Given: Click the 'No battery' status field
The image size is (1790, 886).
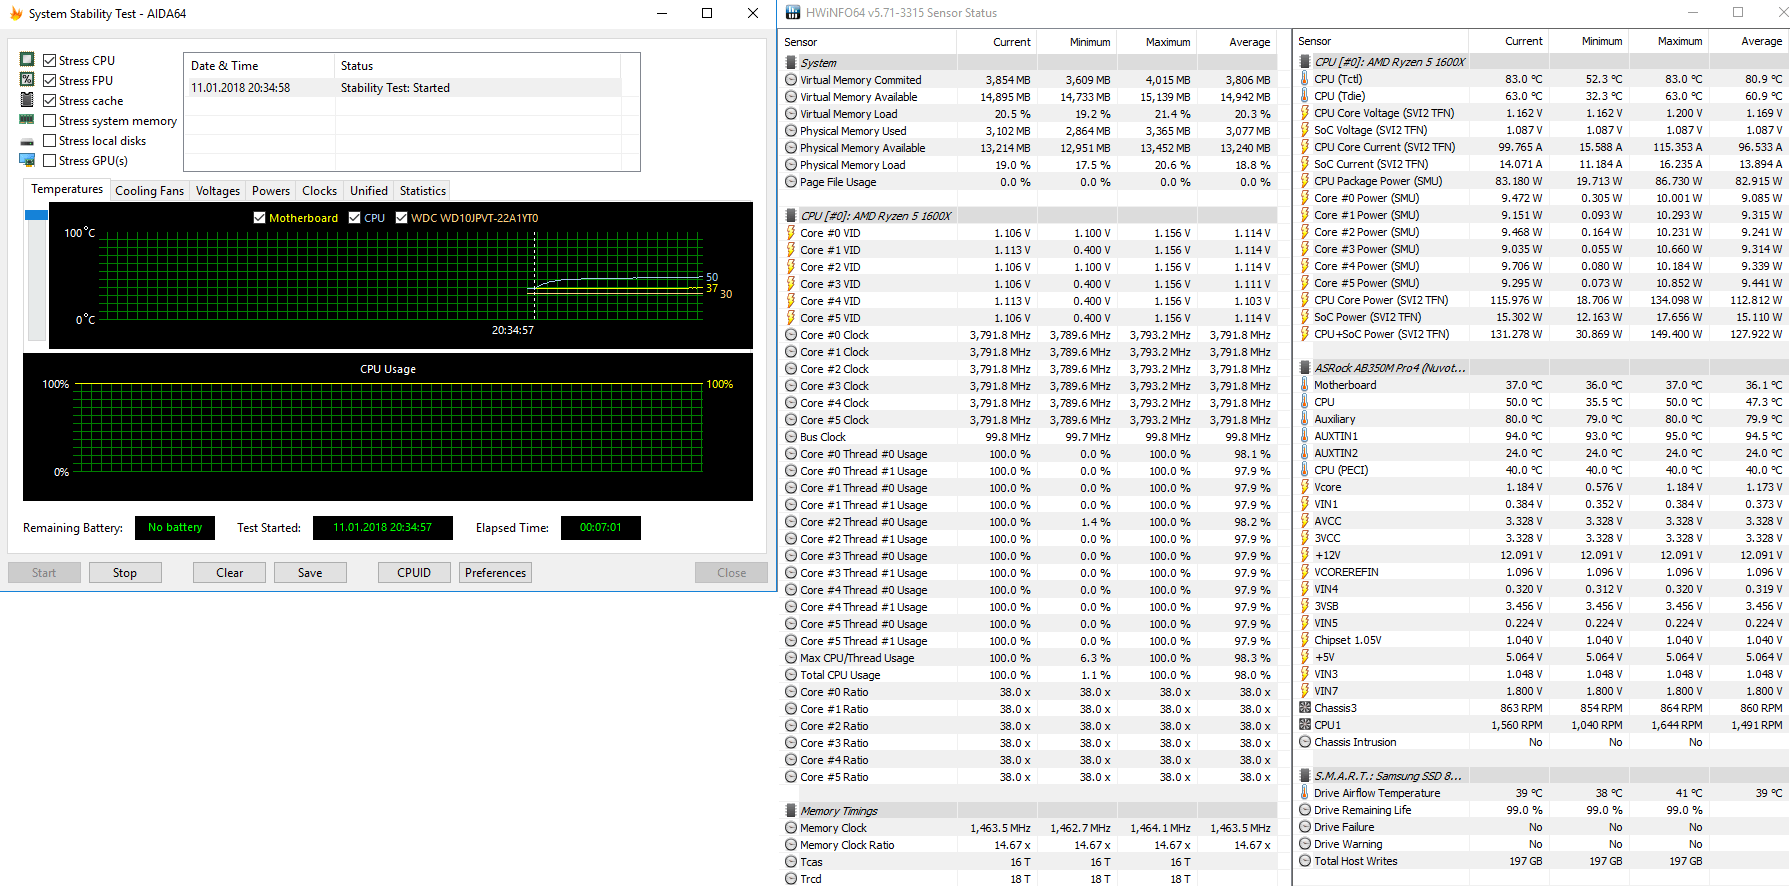Looking at the screenshot, I should 175,528.
